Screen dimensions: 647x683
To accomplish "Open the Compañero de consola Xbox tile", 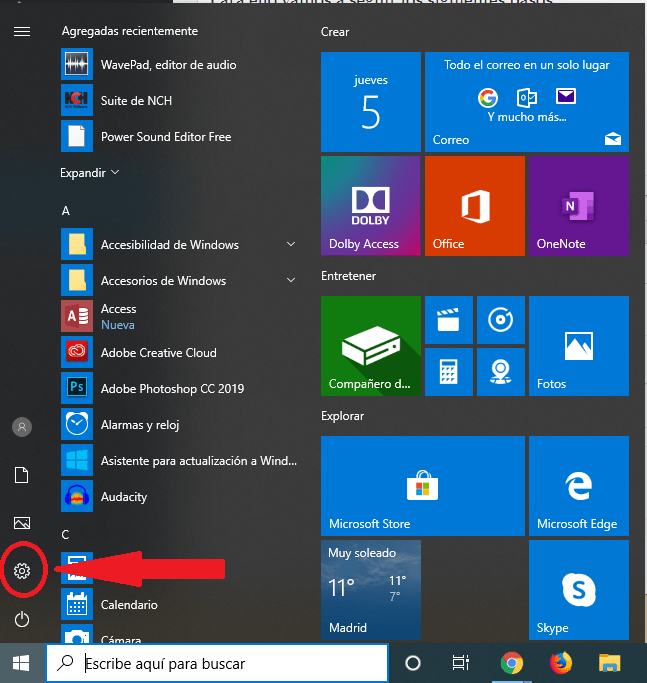I will 371,346.
